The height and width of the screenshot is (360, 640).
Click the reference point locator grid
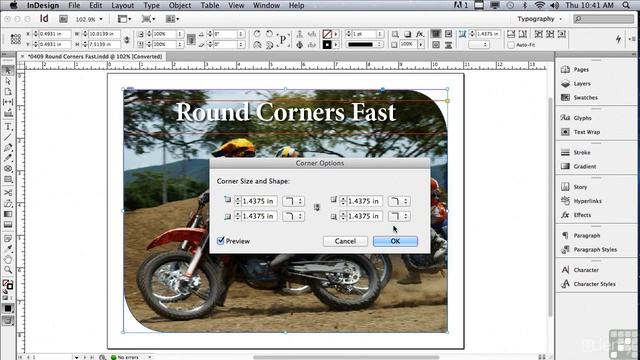(16, 39)
